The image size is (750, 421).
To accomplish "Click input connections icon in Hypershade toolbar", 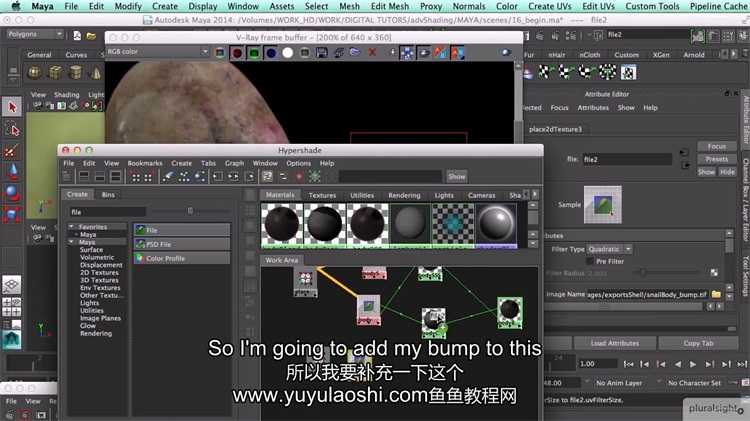I will (218, 177).
